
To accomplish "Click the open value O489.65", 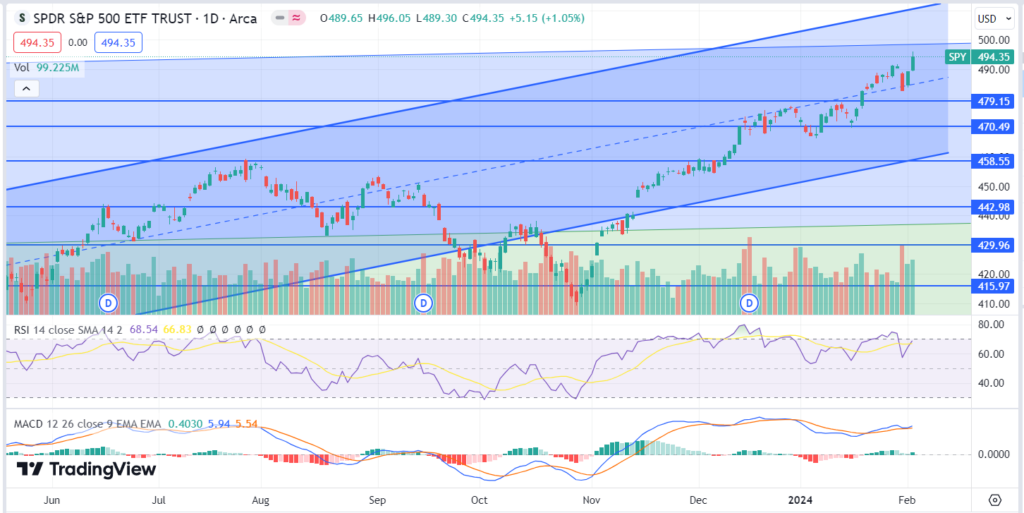I will 342,18.
